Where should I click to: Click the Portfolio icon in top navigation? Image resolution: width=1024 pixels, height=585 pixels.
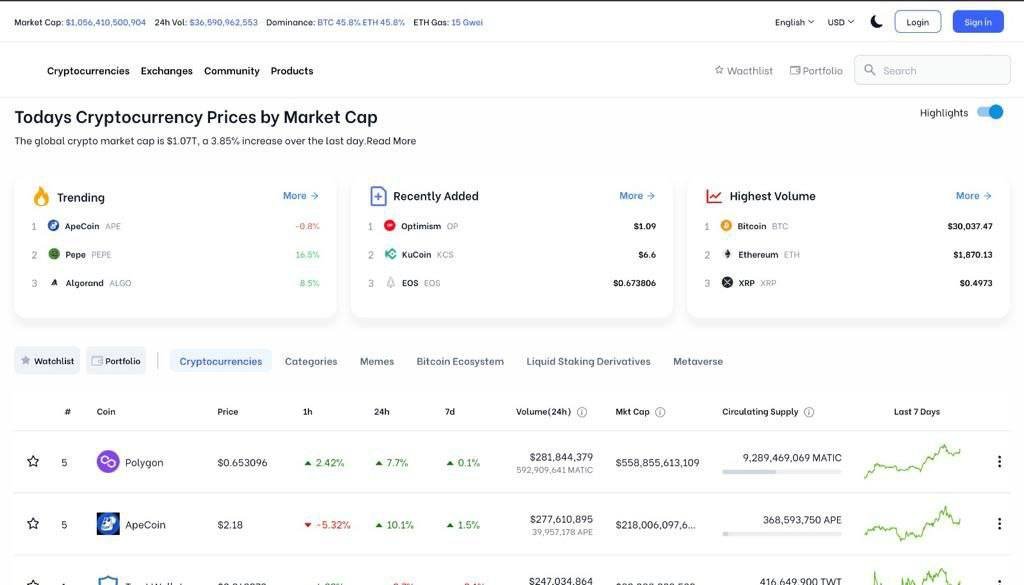click(795, 70)
